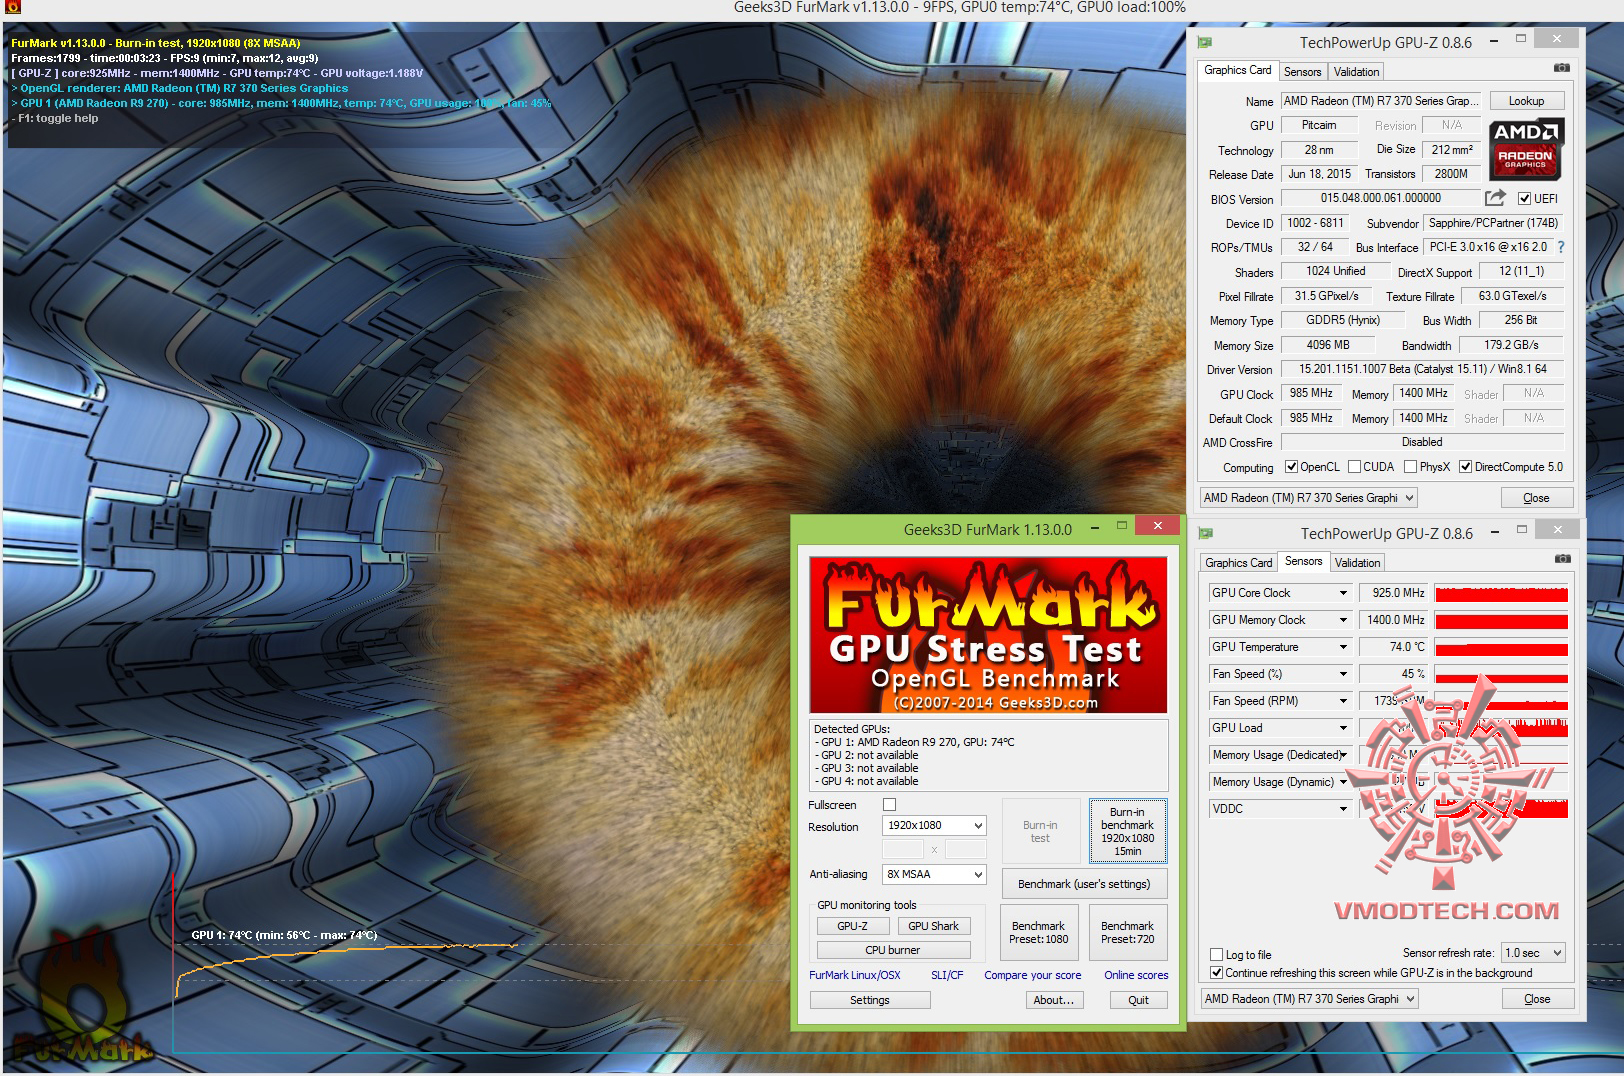
Task: Select Sensors tab in lower GPU-Z window
Action: point(1303,561)
